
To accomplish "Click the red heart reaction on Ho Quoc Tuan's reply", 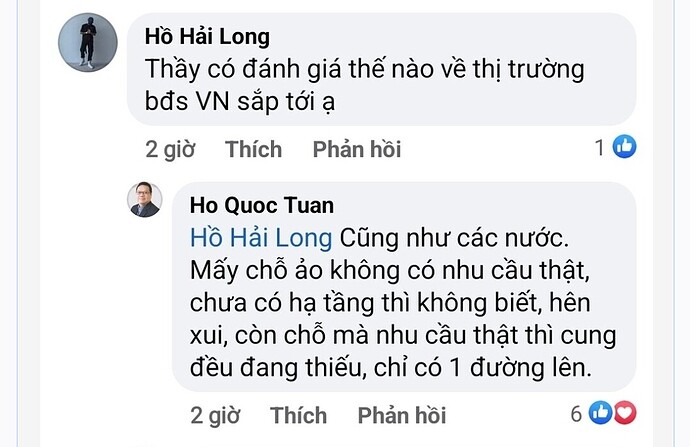I will click(625, 413).
